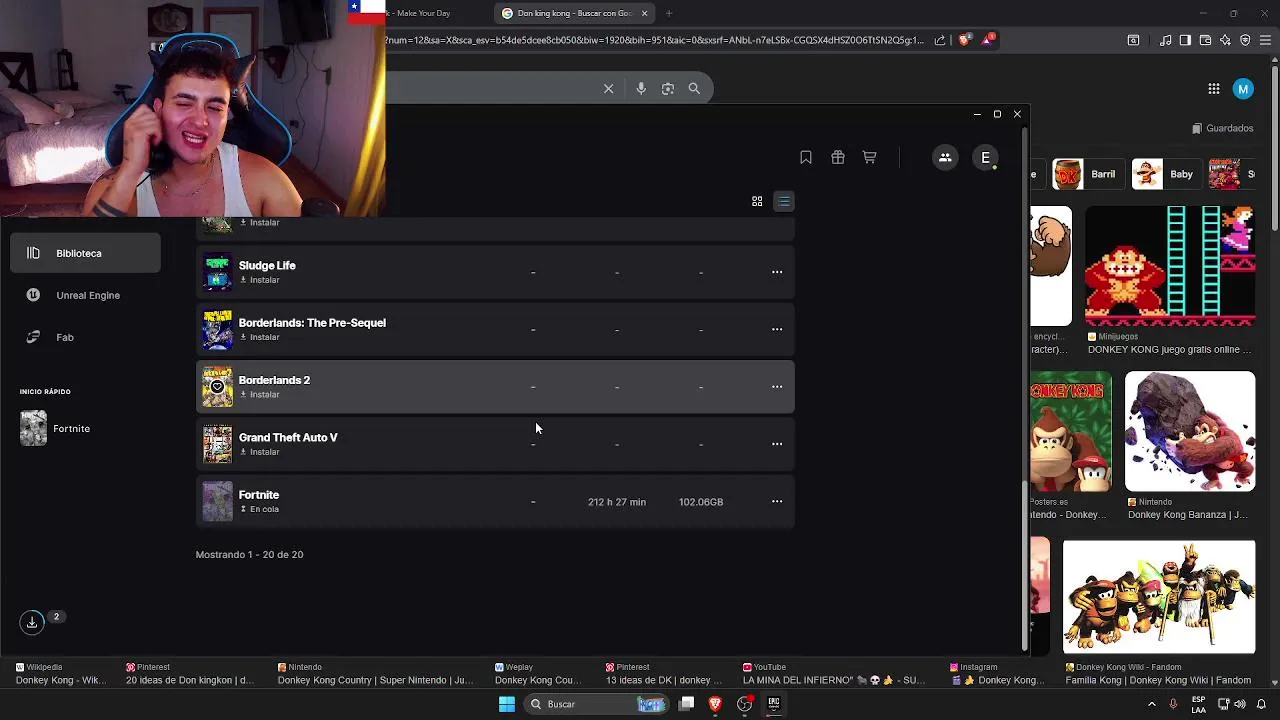Install Grand Theft Auto V
This screenshot has width=1280, height=720.
pos(260,452)
